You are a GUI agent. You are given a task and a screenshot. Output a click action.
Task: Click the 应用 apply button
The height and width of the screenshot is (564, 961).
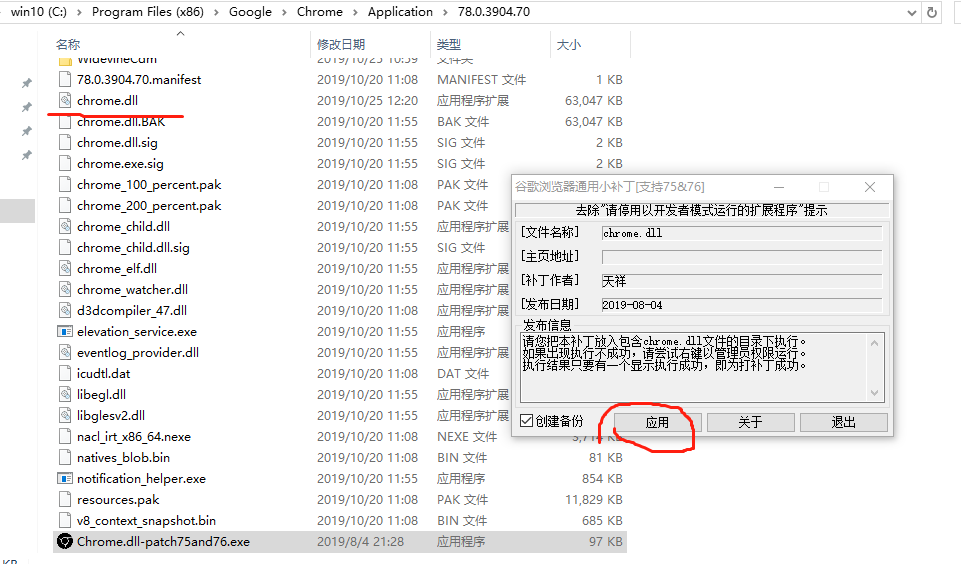[657, 422]
